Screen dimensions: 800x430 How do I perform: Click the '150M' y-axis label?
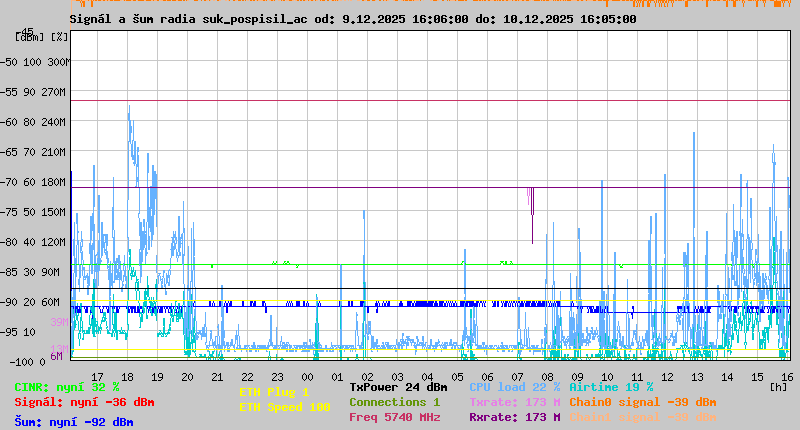[53, 212]
